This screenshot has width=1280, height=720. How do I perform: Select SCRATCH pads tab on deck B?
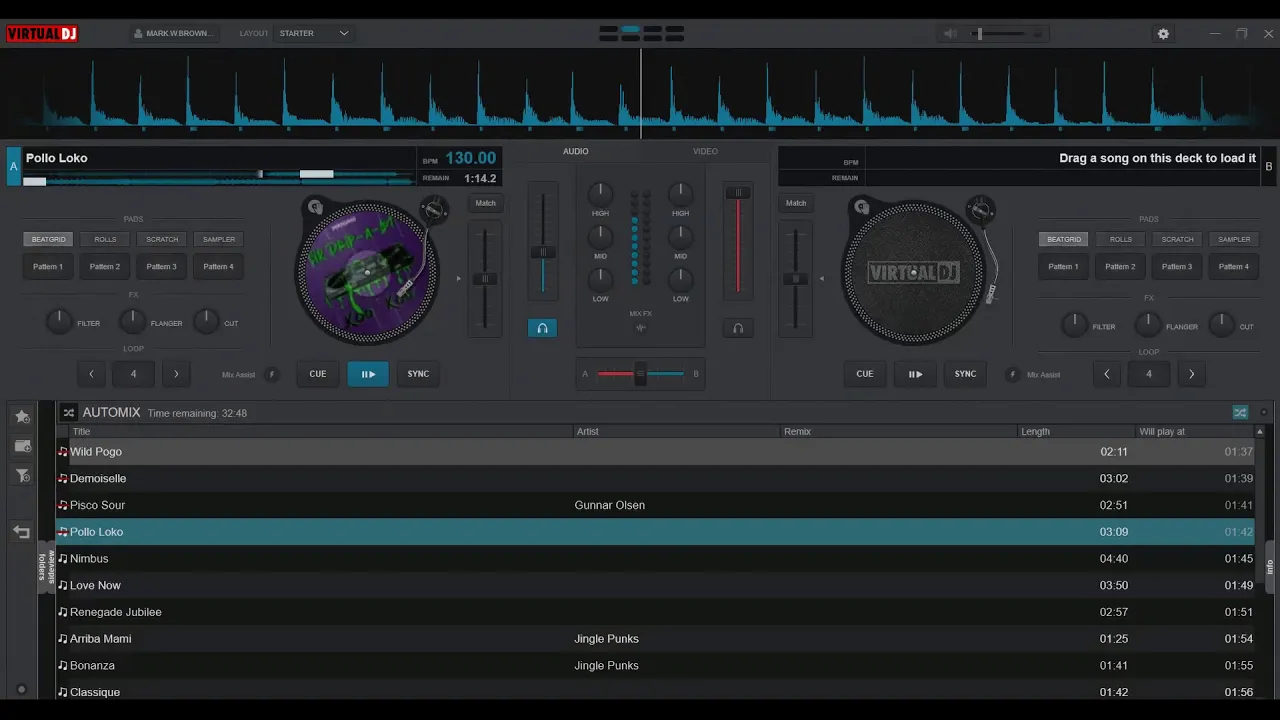1177,239
